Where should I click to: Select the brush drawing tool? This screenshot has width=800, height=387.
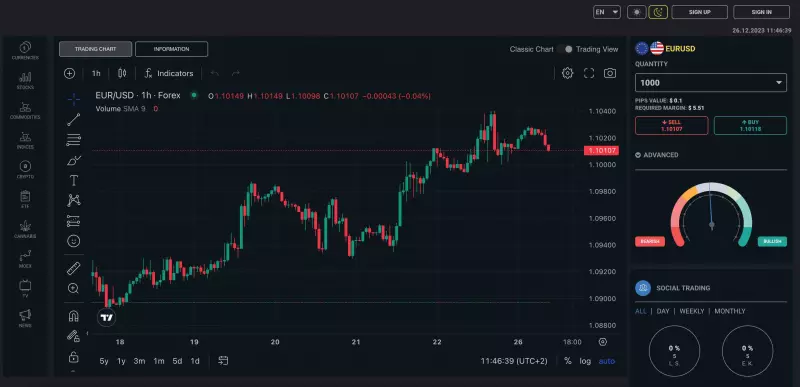pyautogui.click(x=73, y=161)
